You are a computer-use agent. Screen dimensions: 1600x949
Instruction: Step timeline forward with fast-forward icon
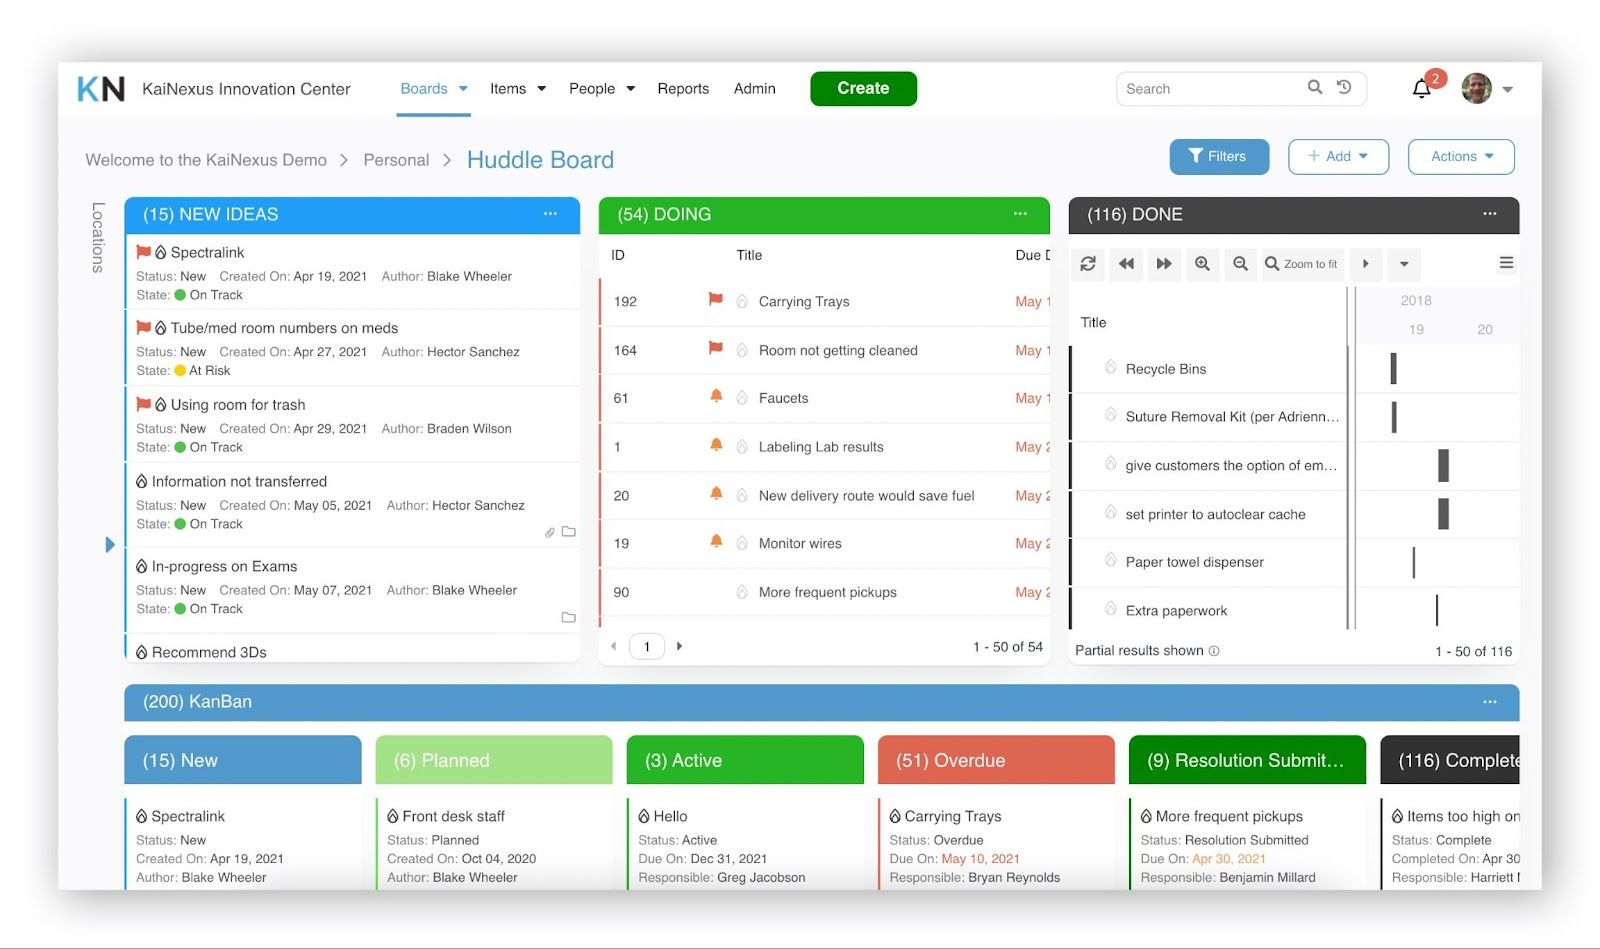(1164, 264)
